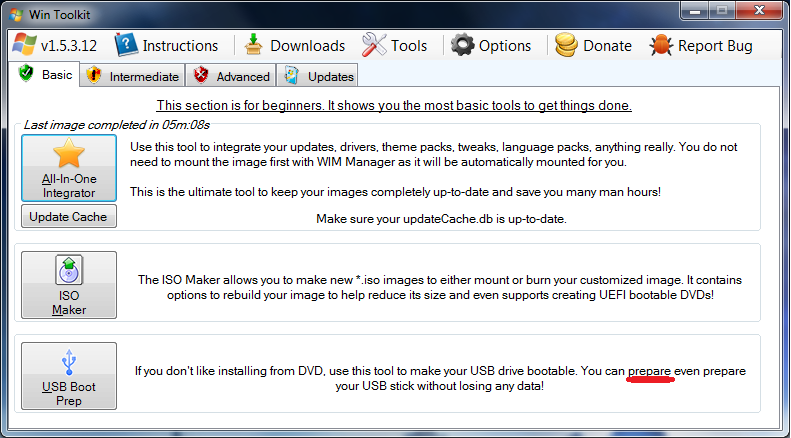Click the Tools wrench screwdriver icon

(x=374, y=45)
